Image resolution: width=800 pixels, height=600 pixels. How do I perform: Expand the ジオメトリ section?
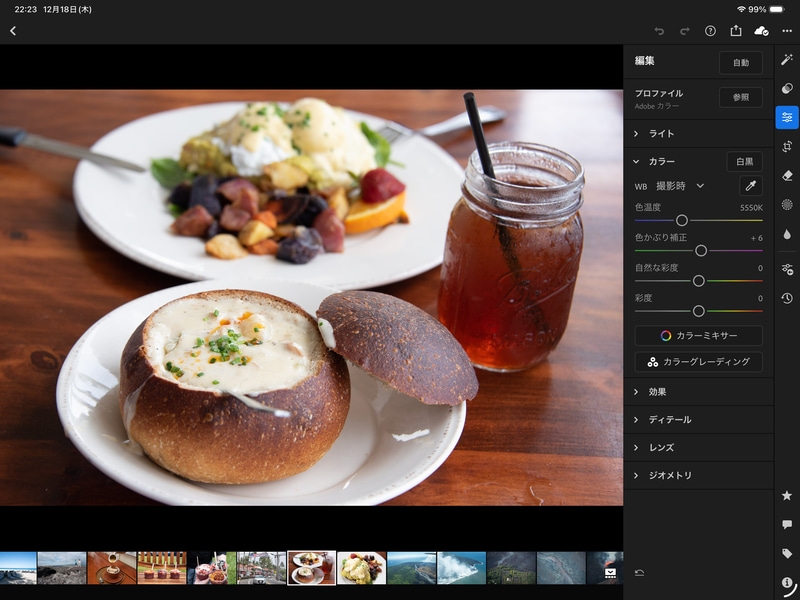pyautogui.click(x=698, y=476)
